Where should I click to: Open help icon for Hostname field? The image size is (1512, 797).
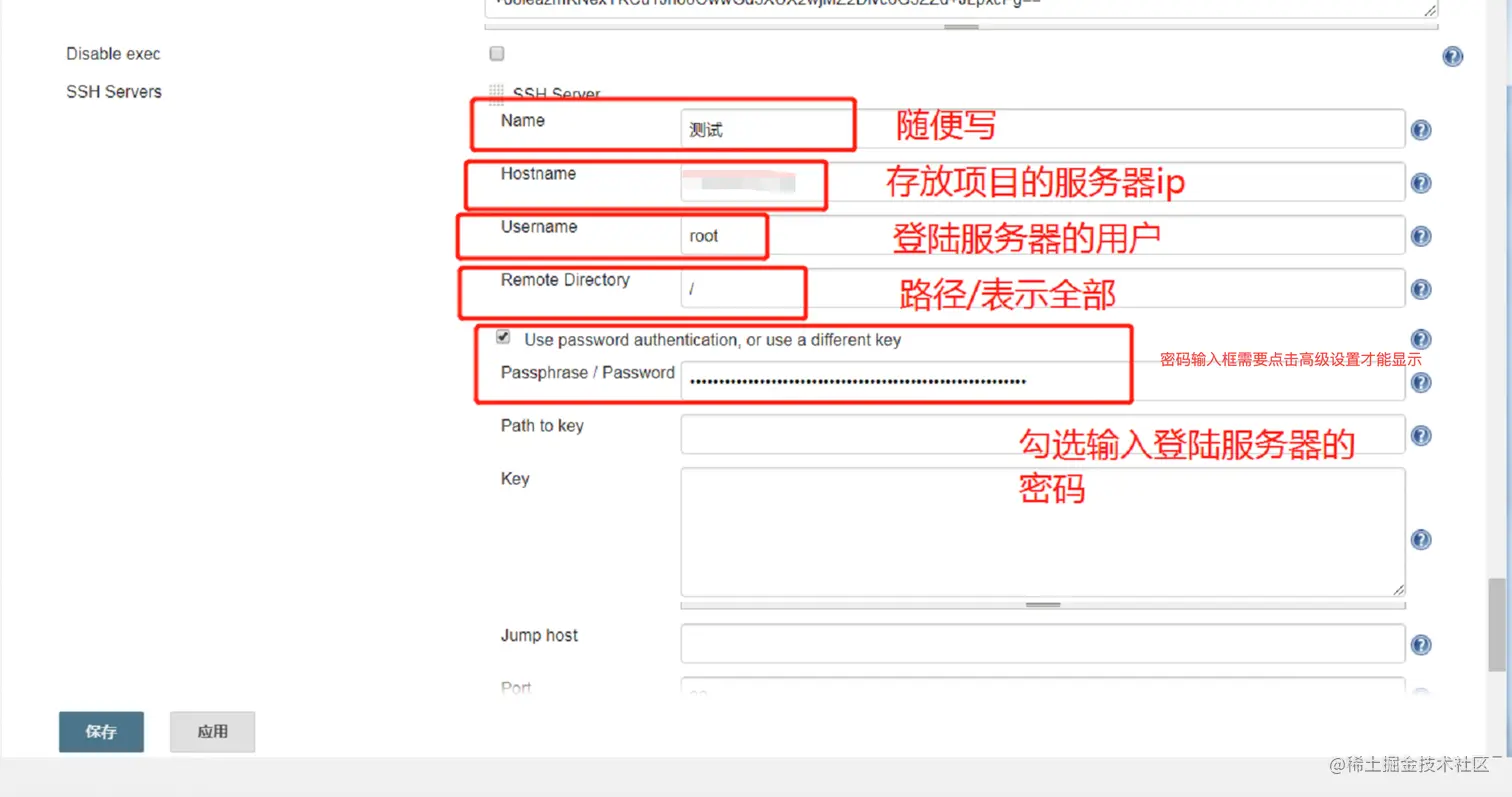click(1420, 183)
